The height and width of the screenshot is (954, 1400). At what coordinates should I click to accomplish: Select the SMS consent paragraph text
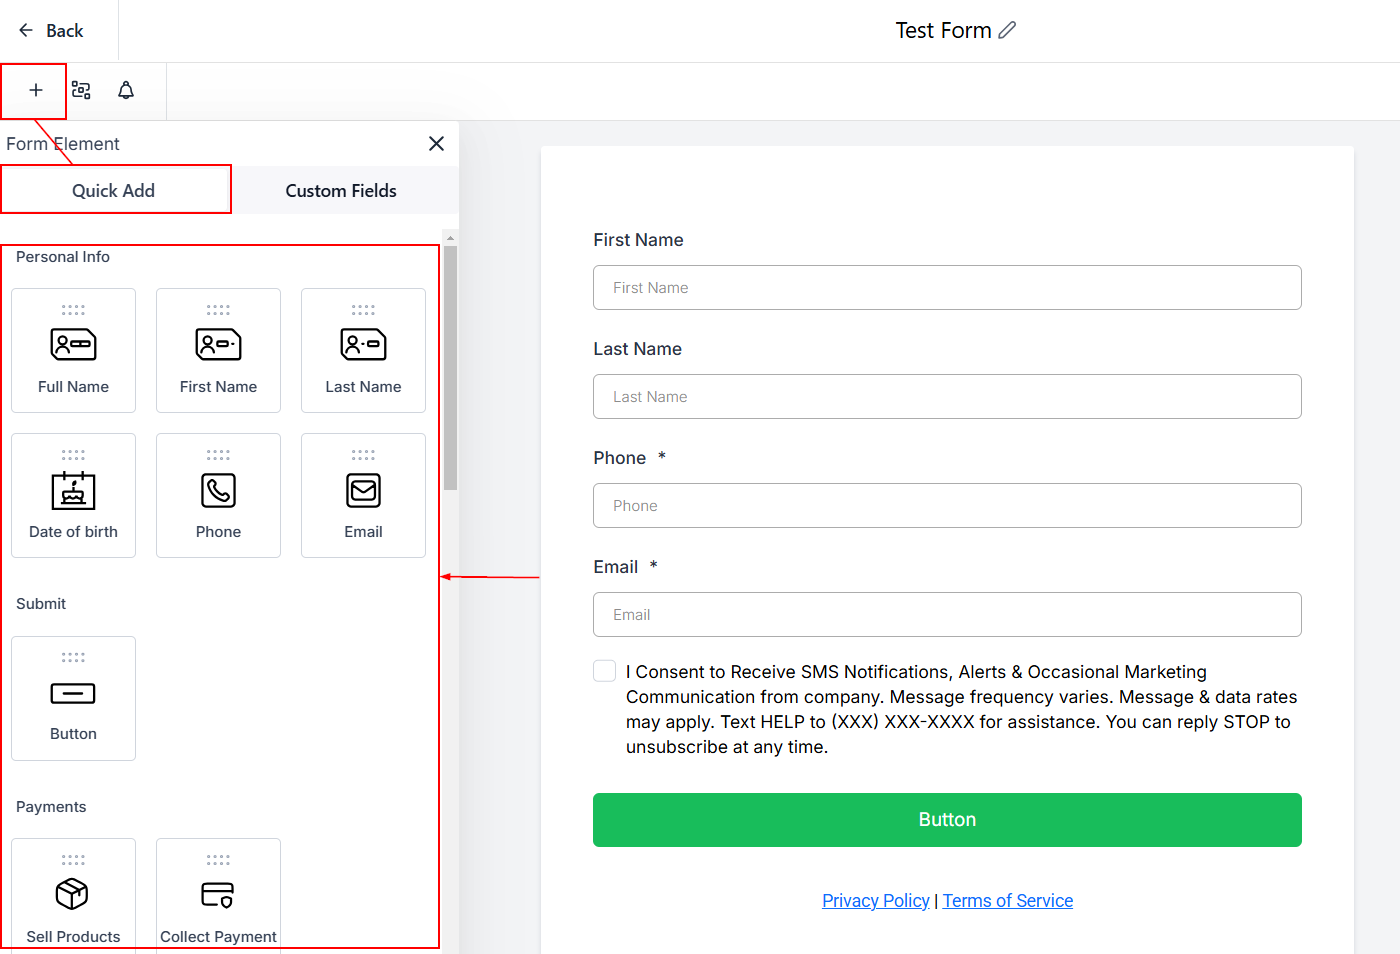(x=961, y=709)
